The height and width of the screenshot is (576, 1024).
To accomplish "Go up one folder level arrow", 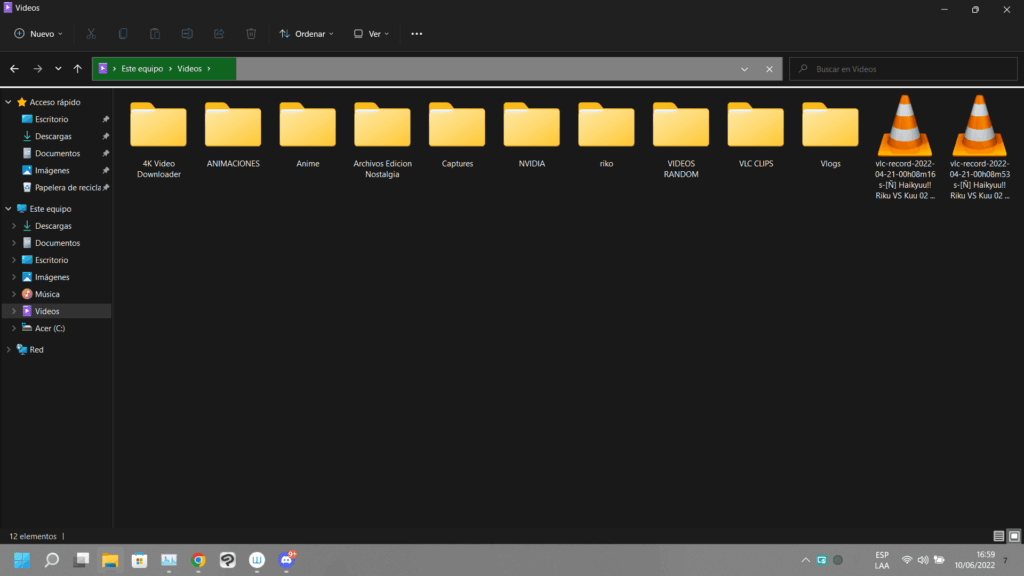I will pos(78,69).
